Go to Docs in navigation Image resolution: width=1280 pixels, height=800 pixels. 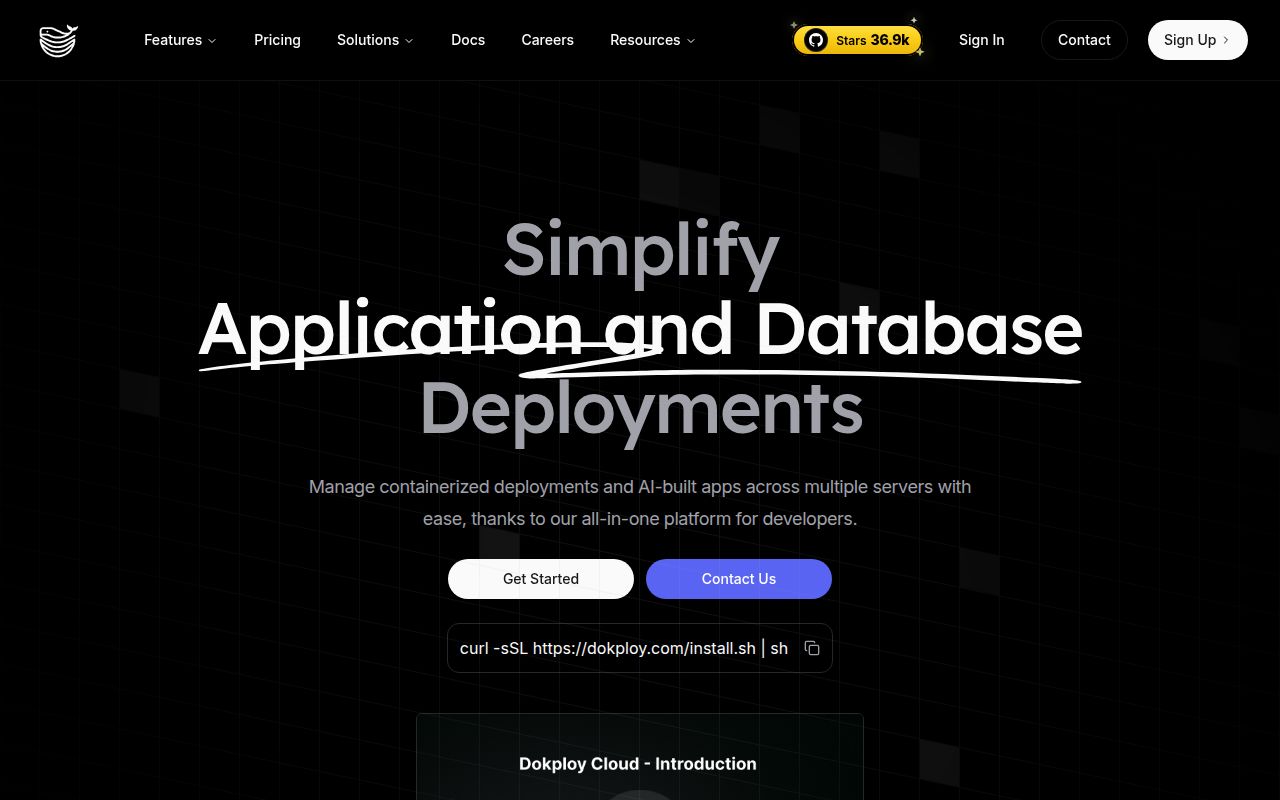pos(468,40)
